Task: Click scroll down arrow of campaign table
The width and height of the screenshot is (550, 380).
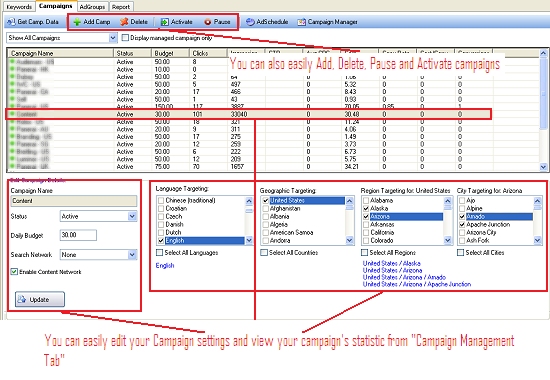Action: point(543,167)
